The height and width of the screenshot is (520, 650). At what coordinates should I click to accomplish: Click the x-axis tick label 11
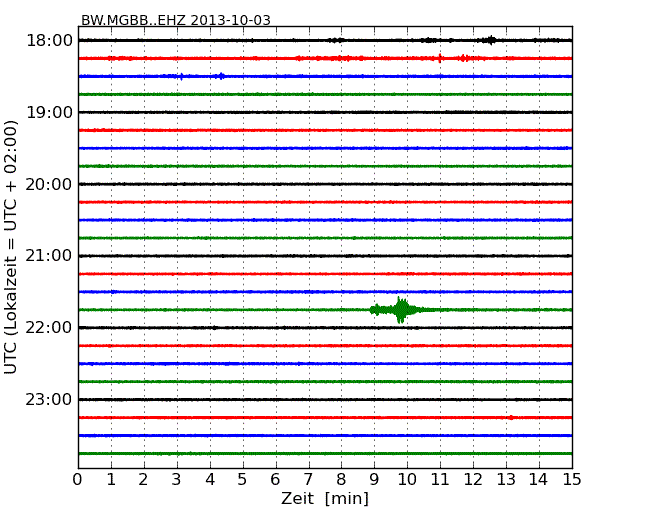pyautogui.click(x=440, y=480)
